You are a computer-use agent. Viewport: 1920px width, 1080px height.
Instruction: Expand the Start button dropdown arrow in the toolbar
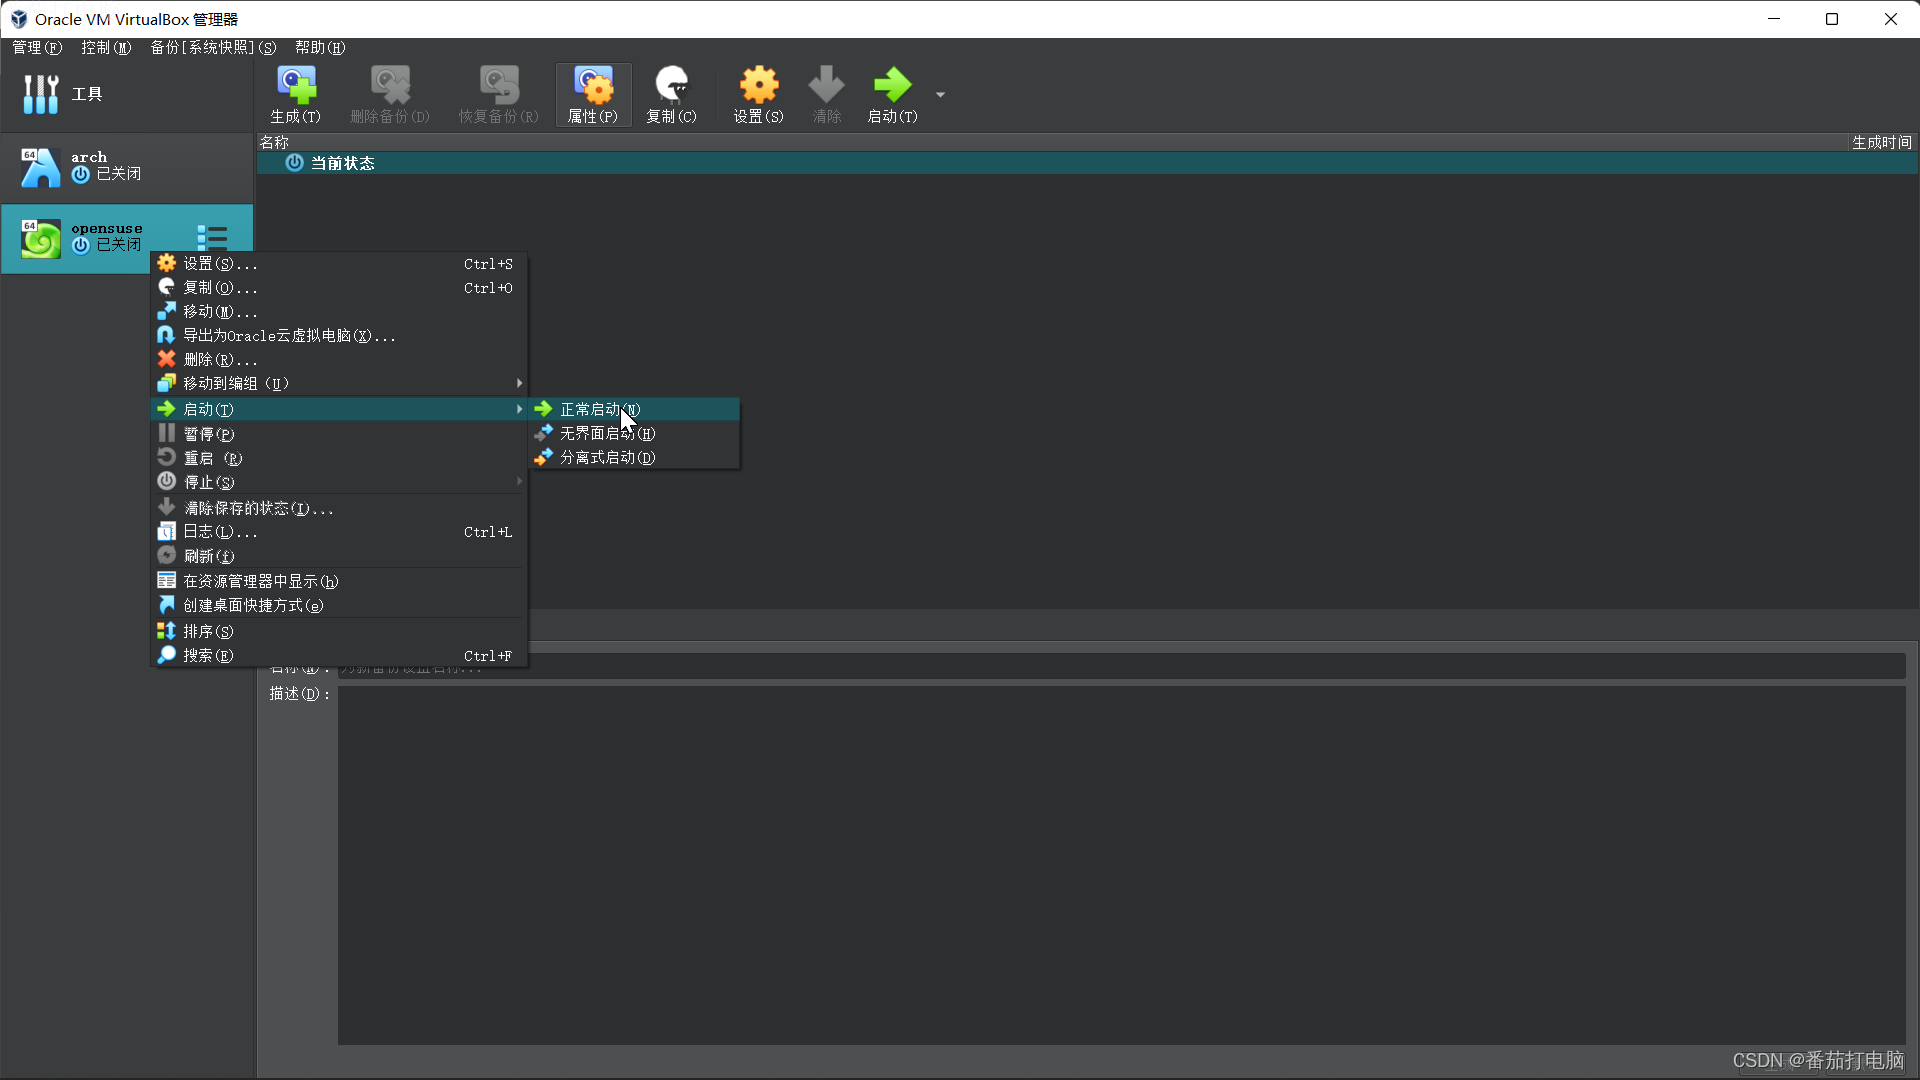pos(940,95)
